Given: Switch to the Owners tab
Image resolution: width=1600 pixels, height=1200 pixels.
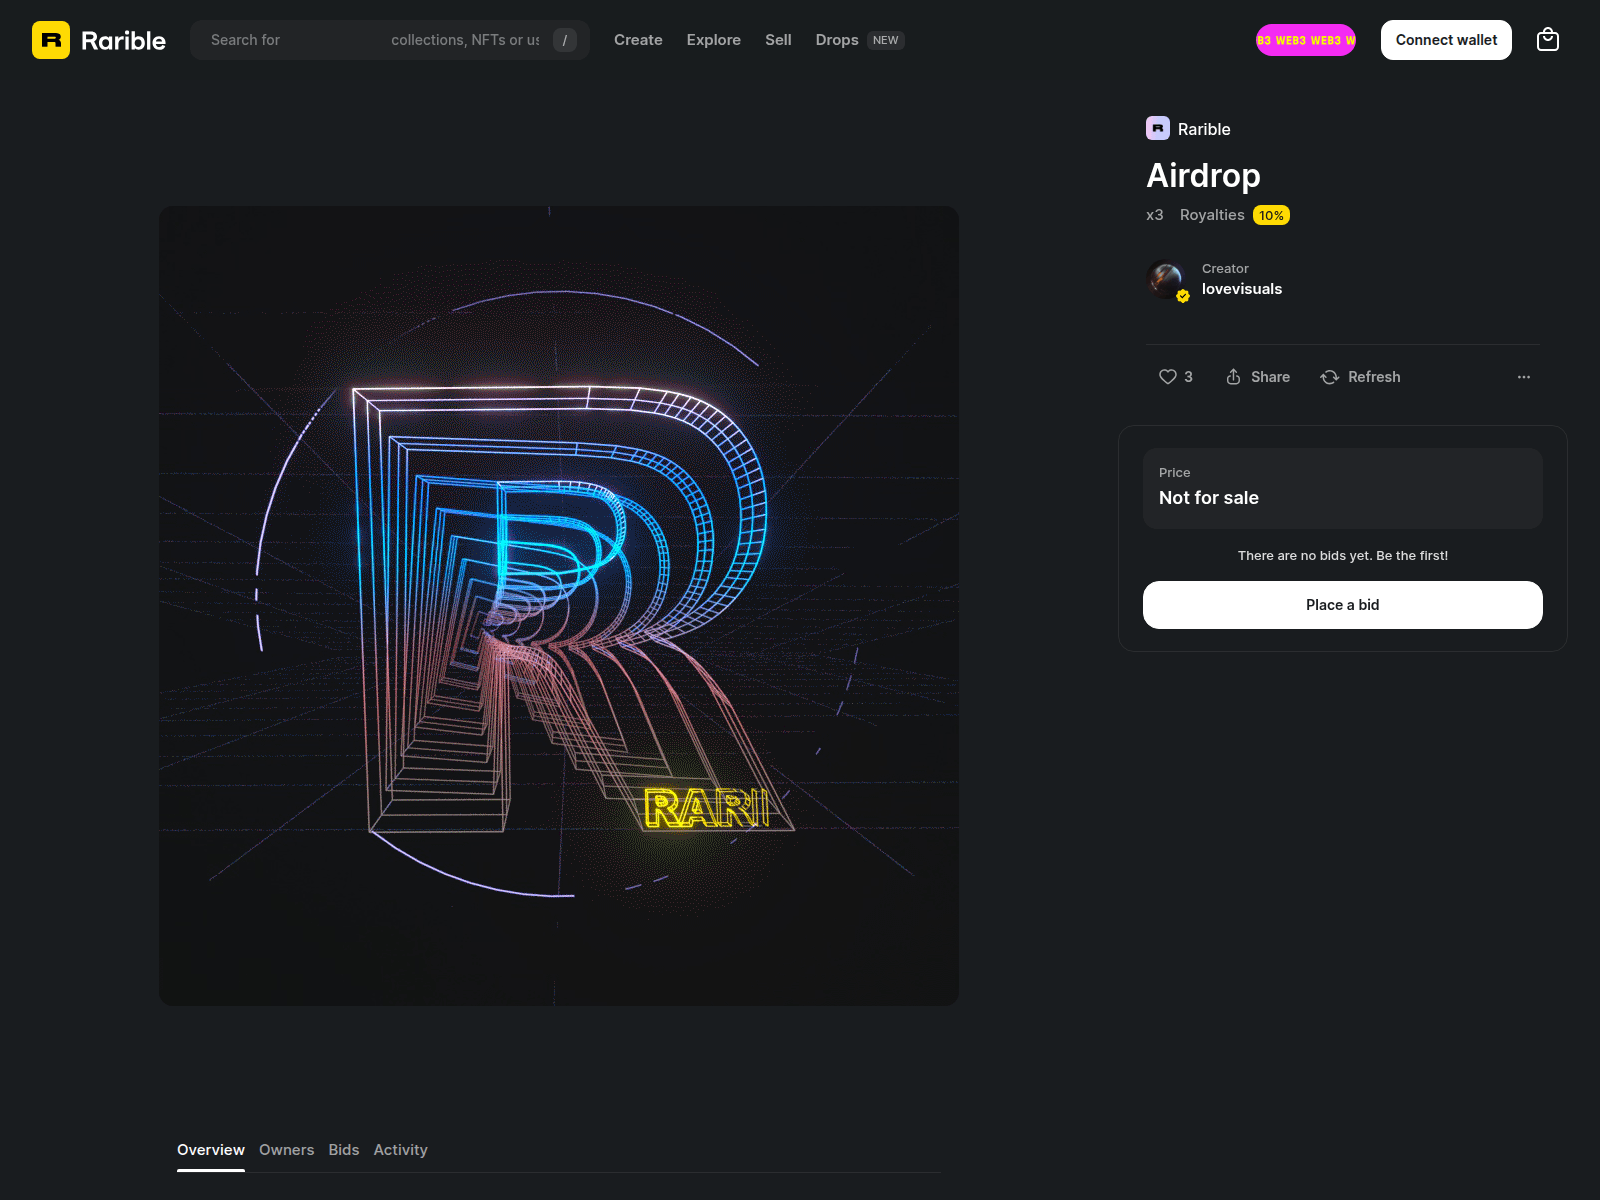Looking at the screenshot, I should [286, 1150].
